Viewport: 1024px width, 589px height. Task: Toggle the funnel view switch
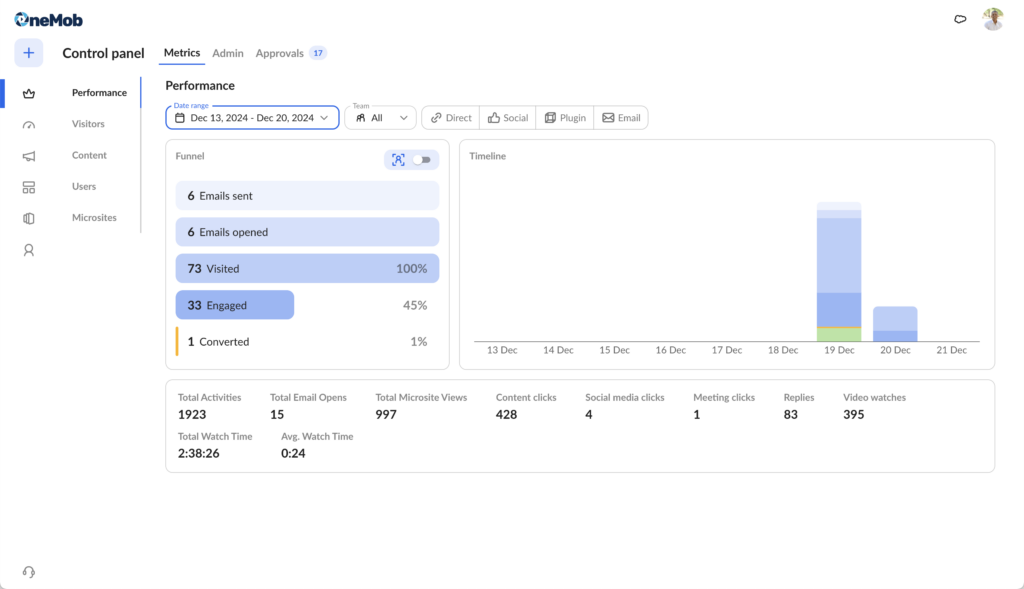(421, 160)
